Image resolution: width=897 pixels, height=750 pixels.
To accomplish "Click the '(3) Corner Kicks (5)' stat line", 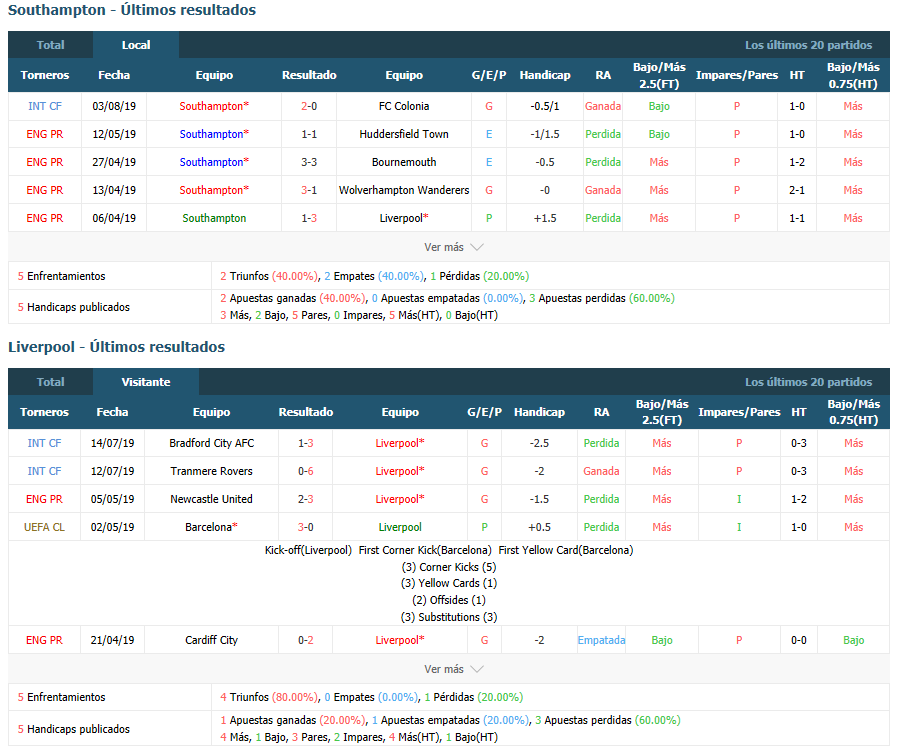I will 449,567.
